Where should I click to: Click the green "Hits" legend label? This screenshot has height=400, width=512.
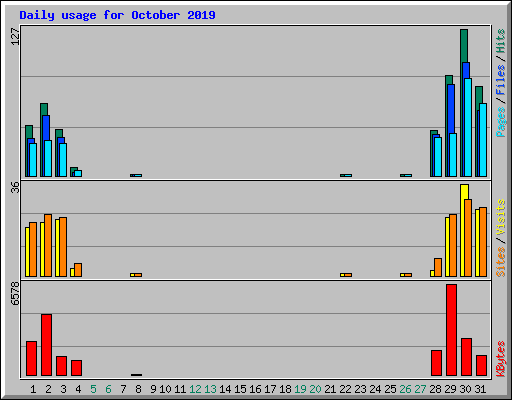[x=501, y=41]
